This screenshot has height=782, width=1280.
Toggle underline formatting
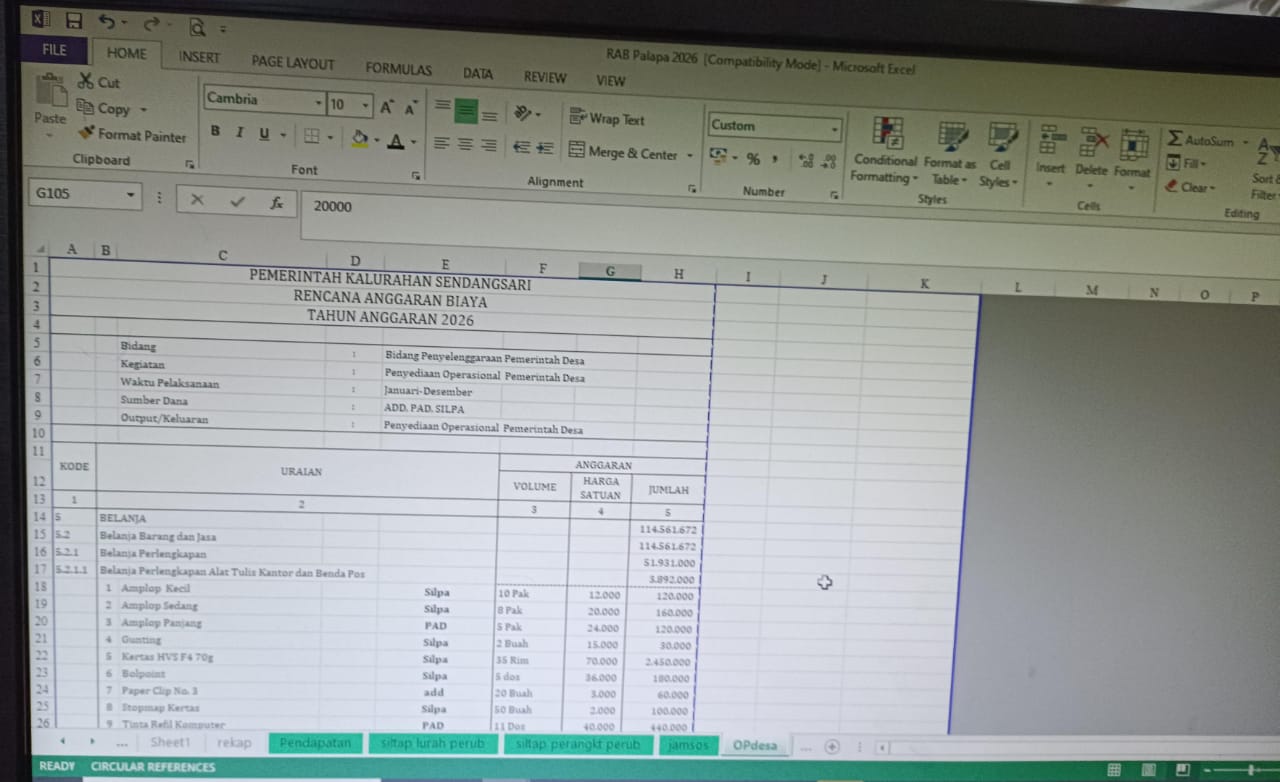264,134
